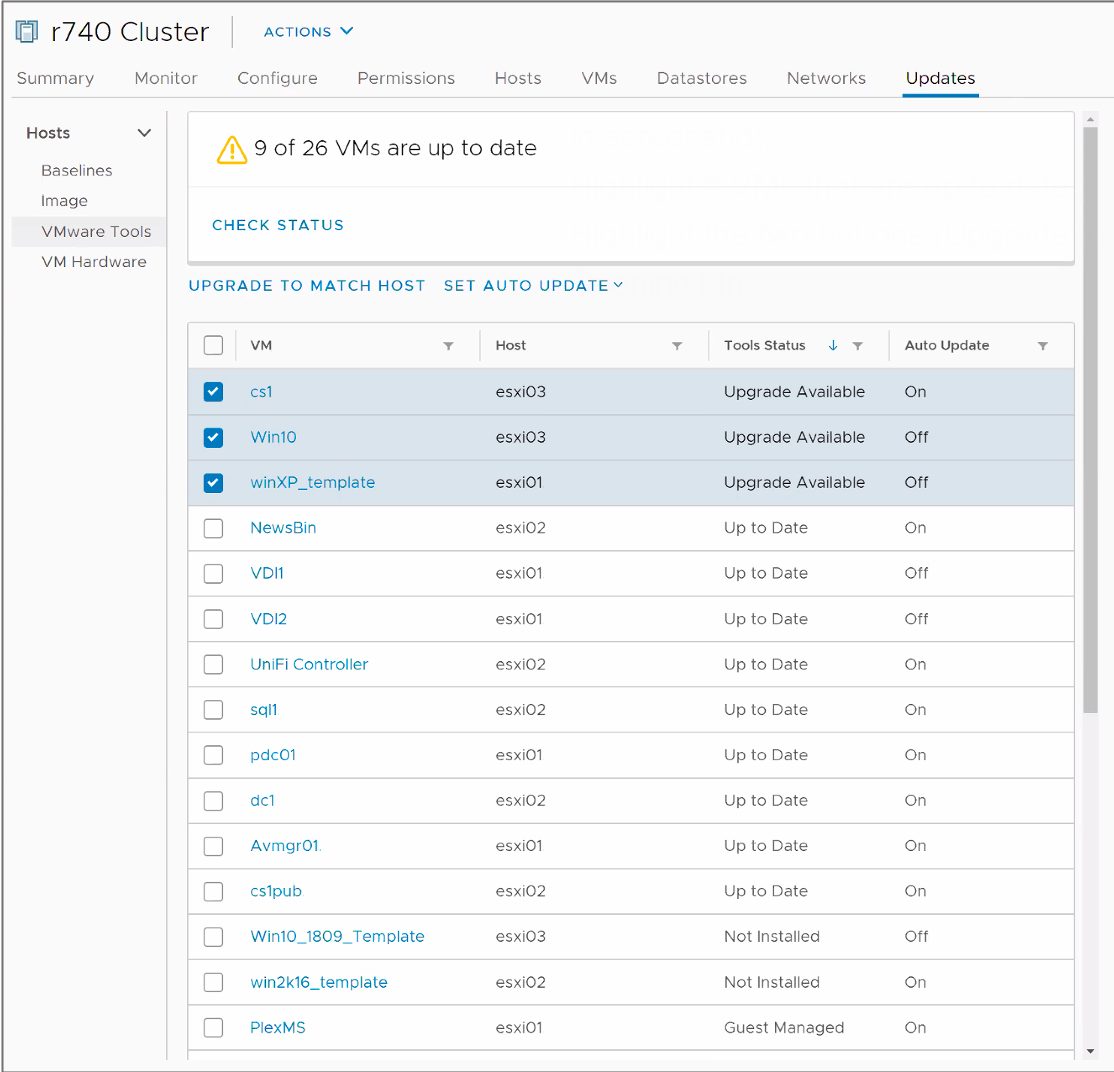The width and height of the screenshot is (1114, 1072).
Task: Open the Hosts tab
Action: tap(518, 78)
